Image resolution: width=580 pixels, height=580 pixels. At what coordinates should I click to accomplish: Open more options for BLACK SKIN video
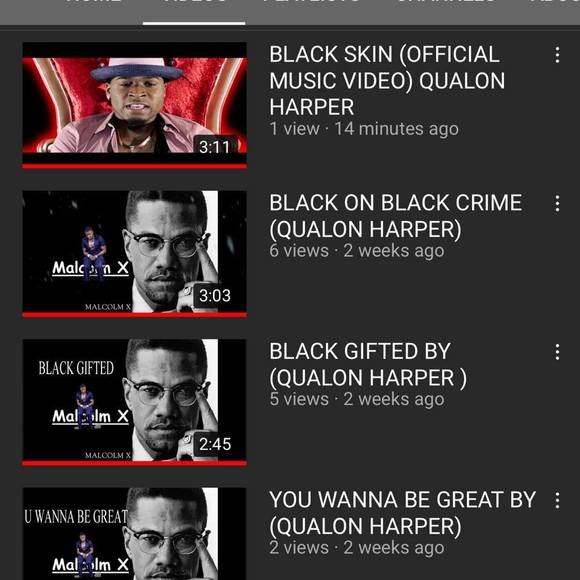[x=557, y=55]
